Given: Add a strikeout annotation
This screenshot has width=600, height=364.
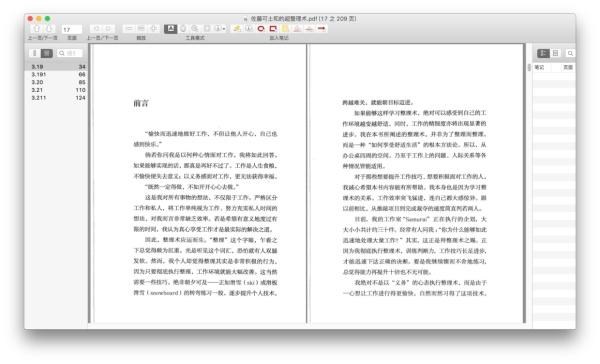Looking at the screenshot, I should (309, 29).
